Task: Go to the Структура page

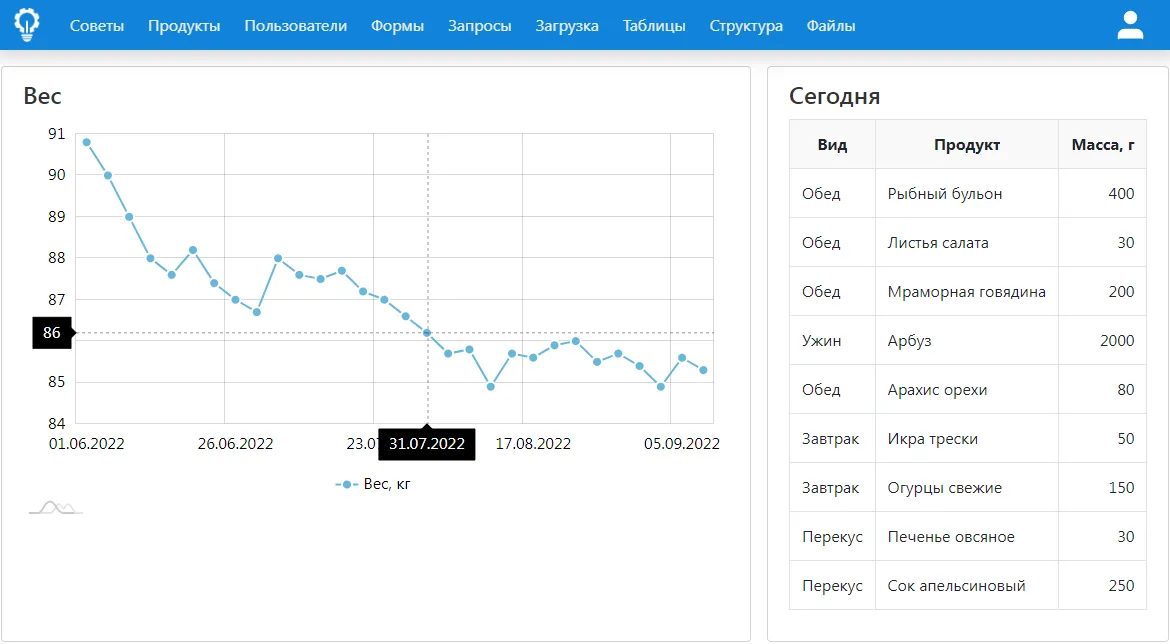Action: [x=746, y=25]
